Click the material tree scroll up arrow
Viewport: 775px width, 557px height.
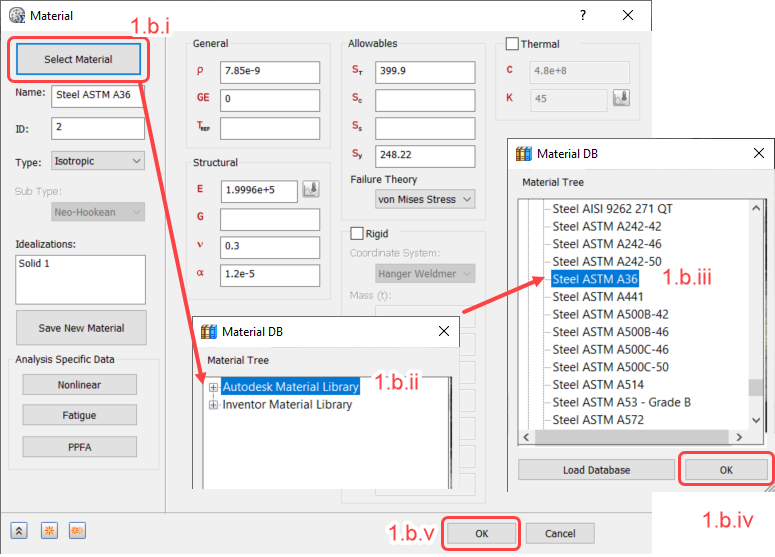[x=756, y=208]
